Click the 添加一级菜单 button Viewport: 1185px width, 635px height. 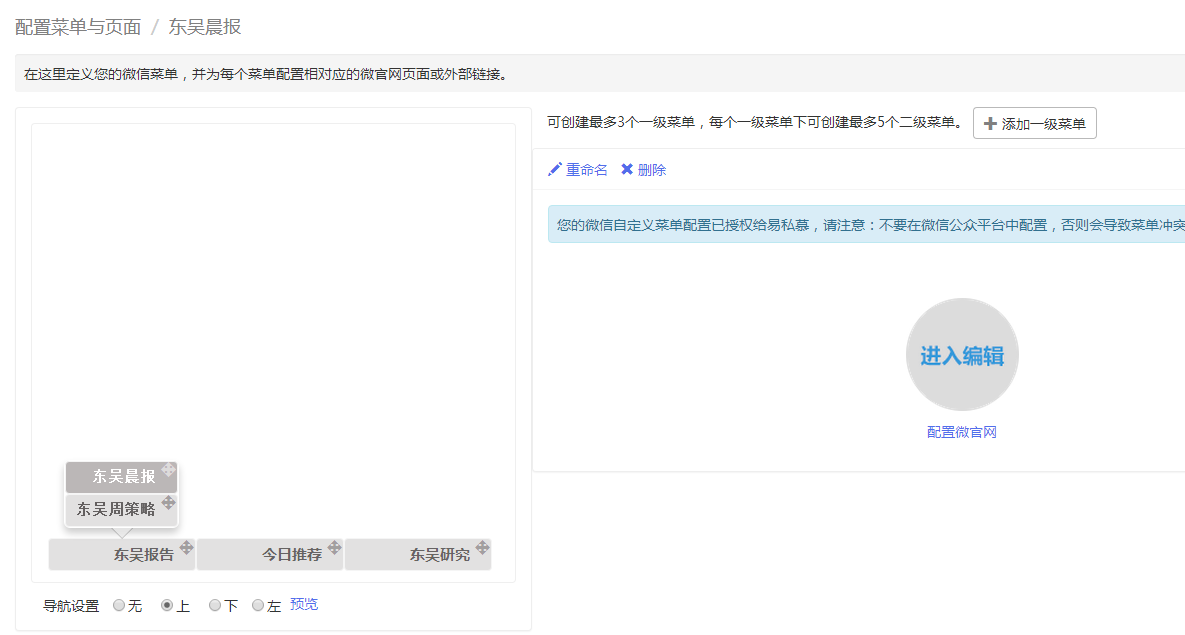pos(1035,123)
